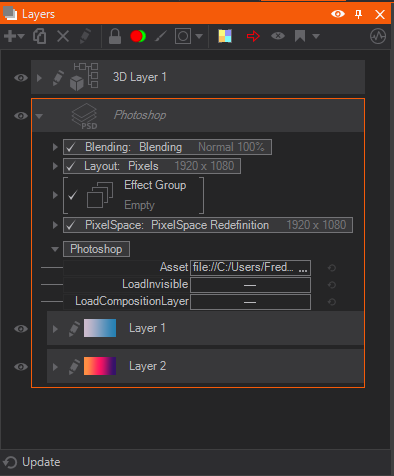Uncheck the Blending checkbox
This screenshot has width=394, height=476.
click(71, 147)
